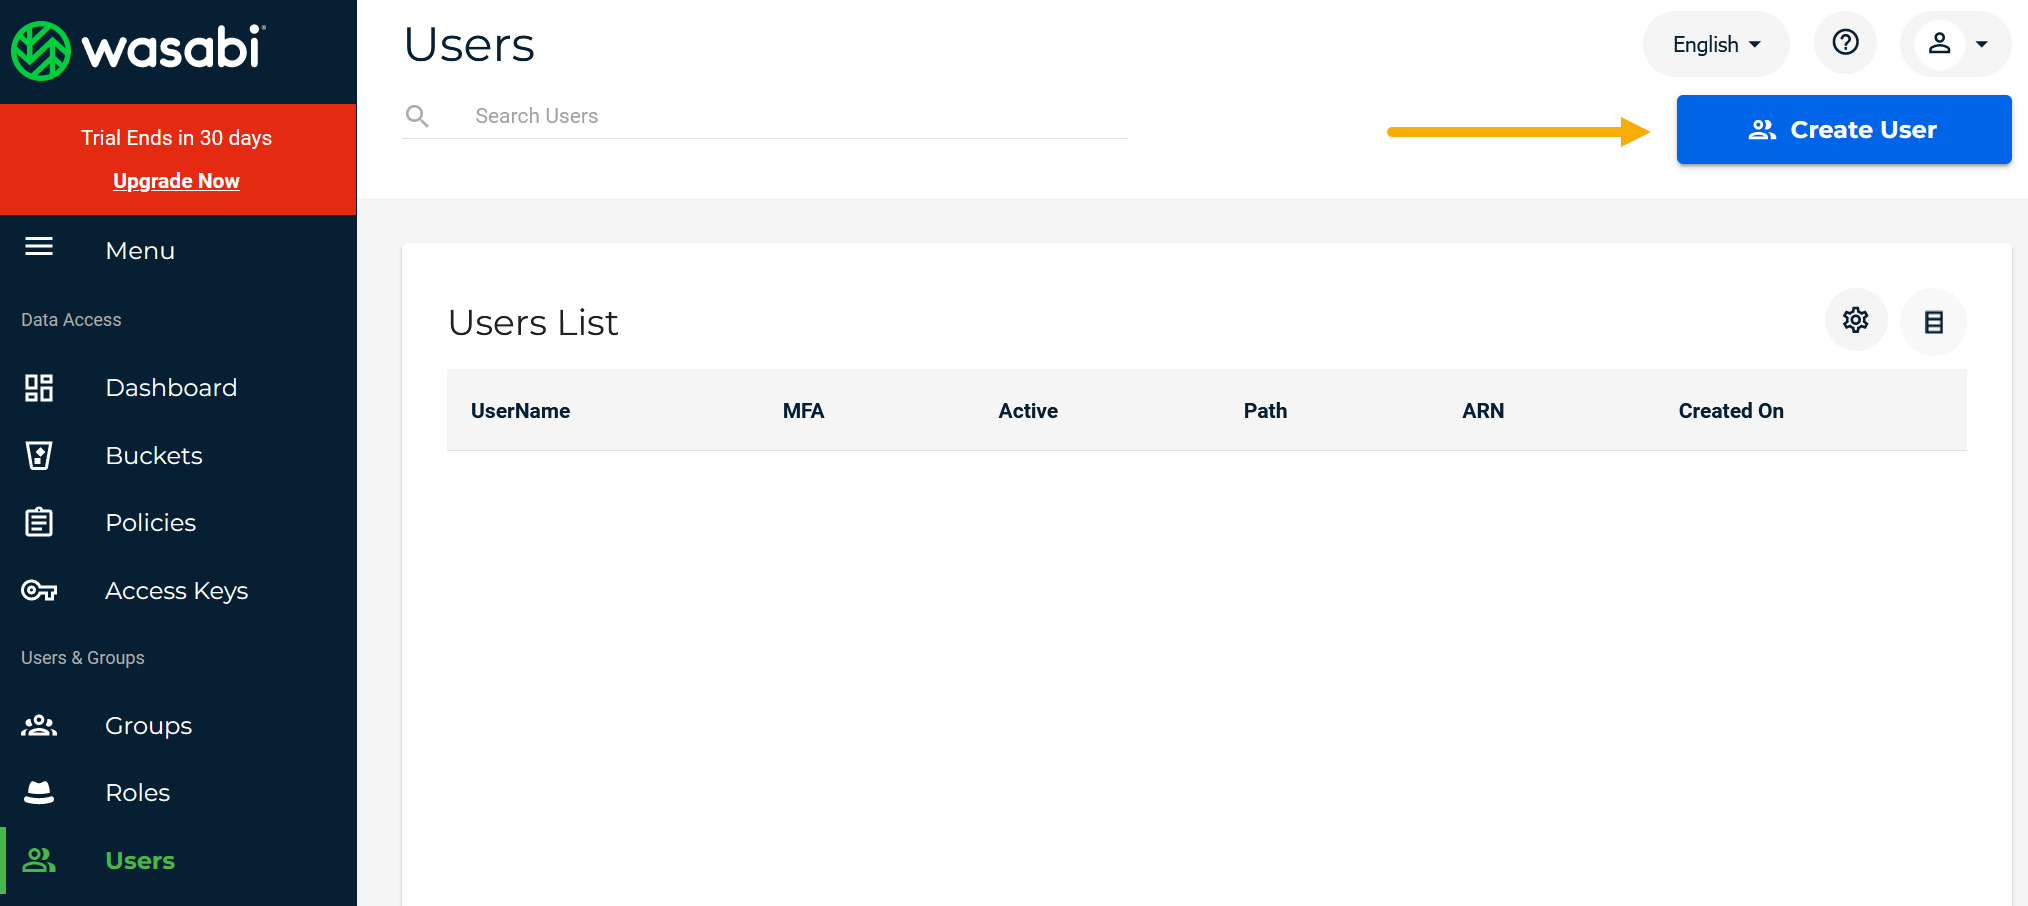Go to Policies in sidebar
The image size is (2028, 906).
[151, 523]
